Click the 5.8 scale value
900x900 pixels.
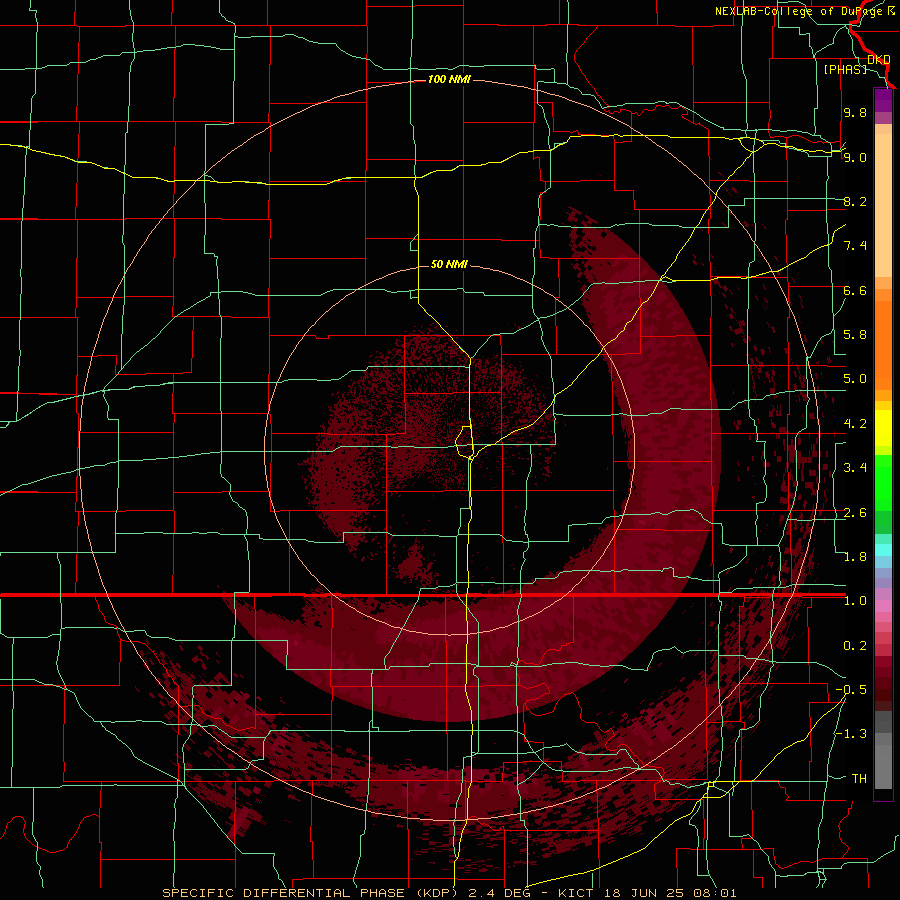pyautogui.click(x=855, y=335)
